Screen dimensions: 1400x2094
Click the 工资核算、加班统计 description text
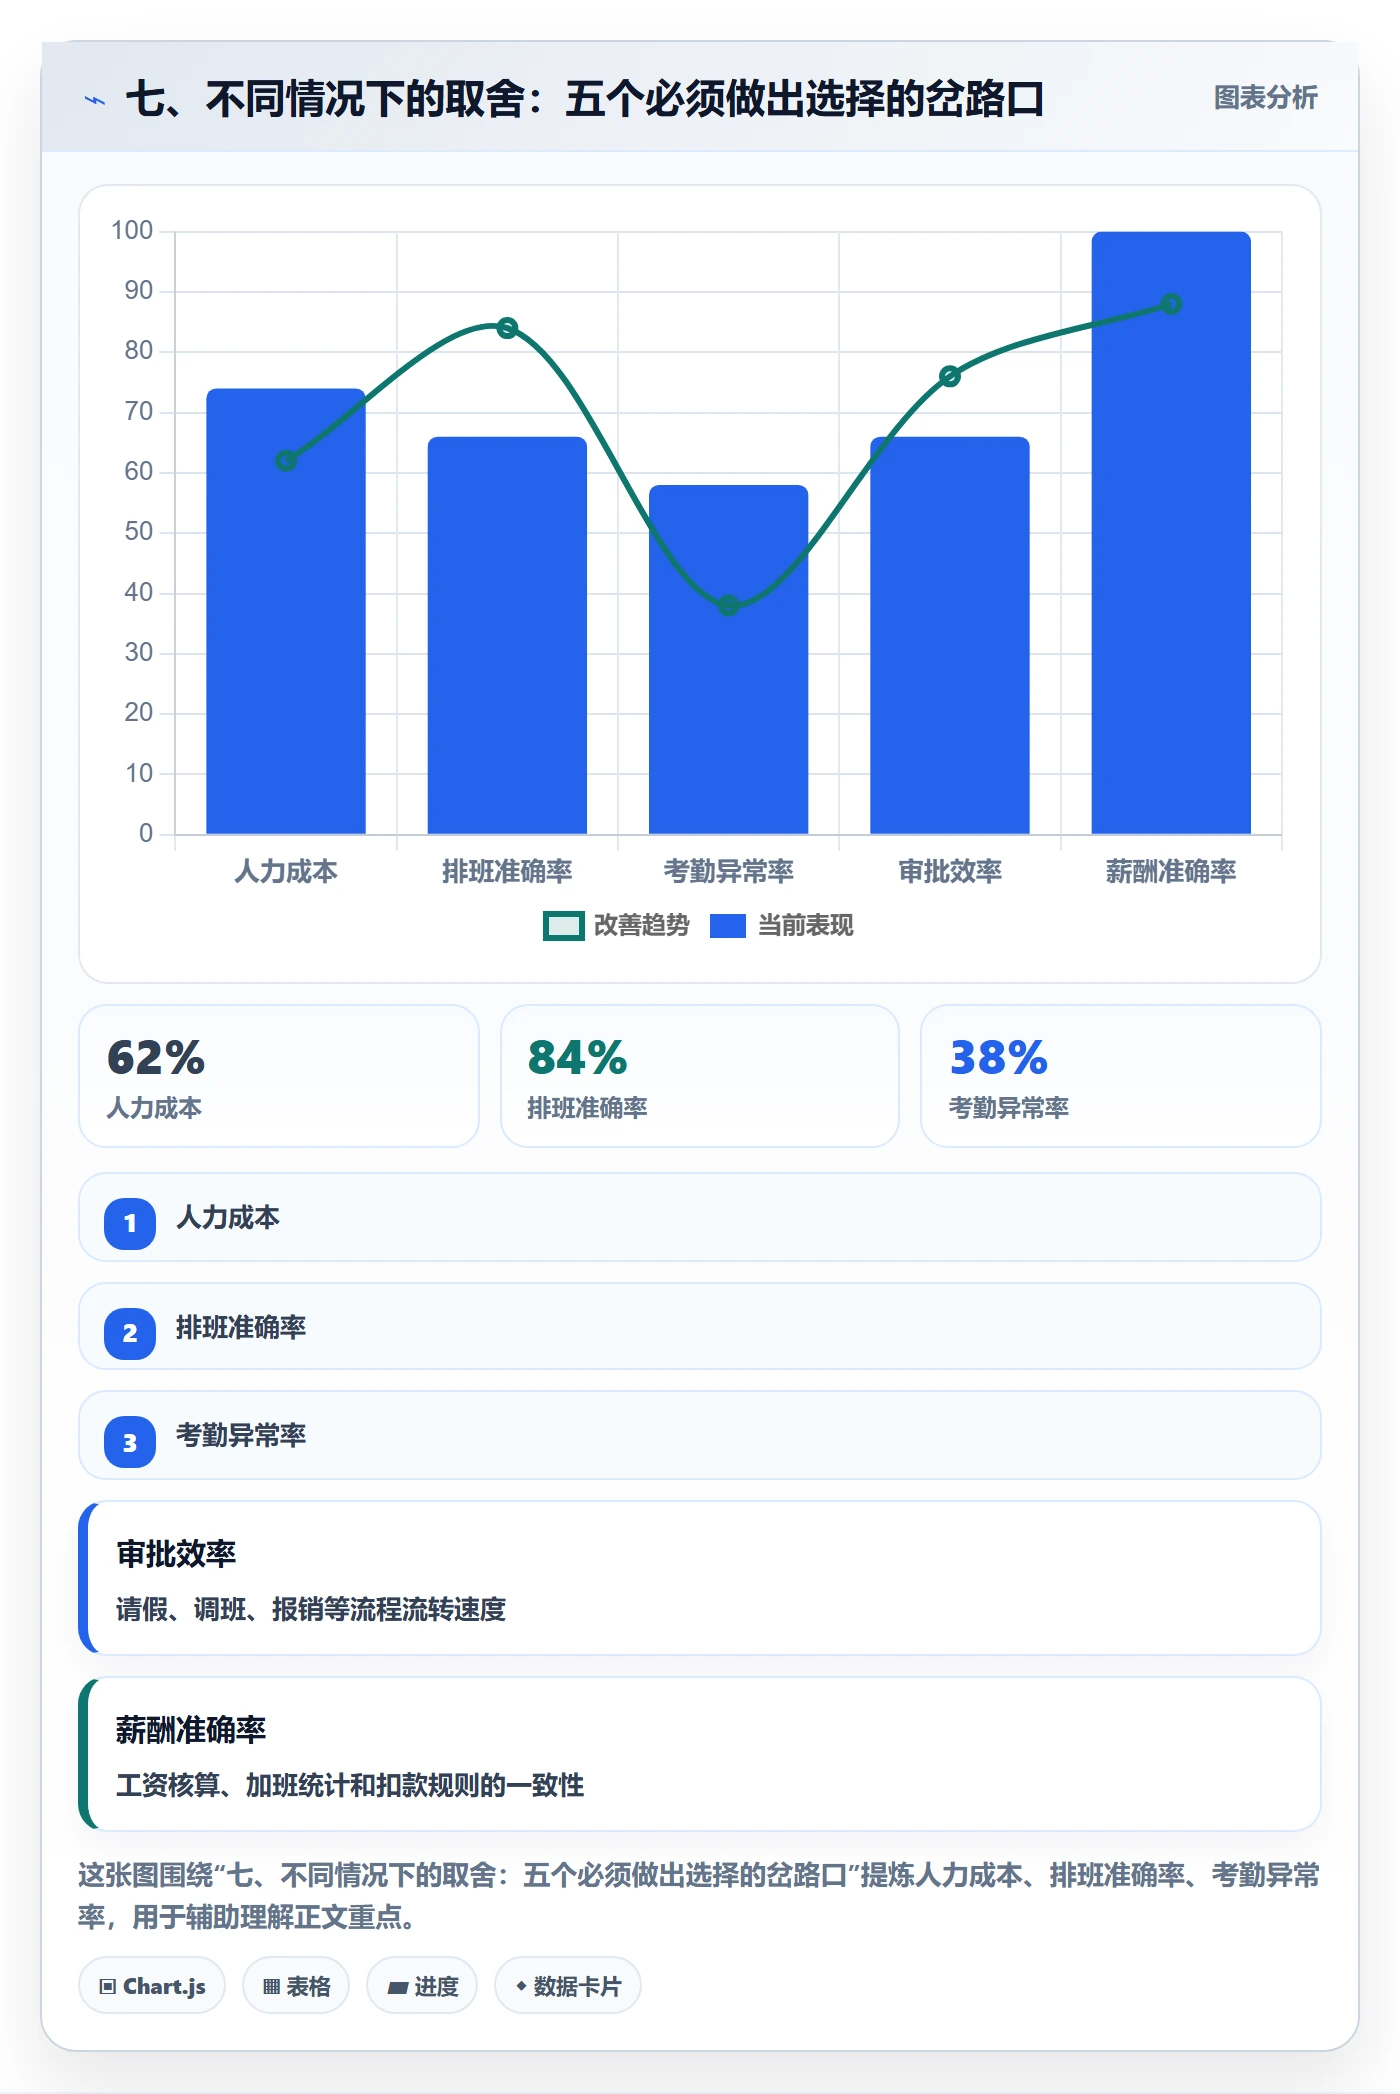coord(350,1785)
